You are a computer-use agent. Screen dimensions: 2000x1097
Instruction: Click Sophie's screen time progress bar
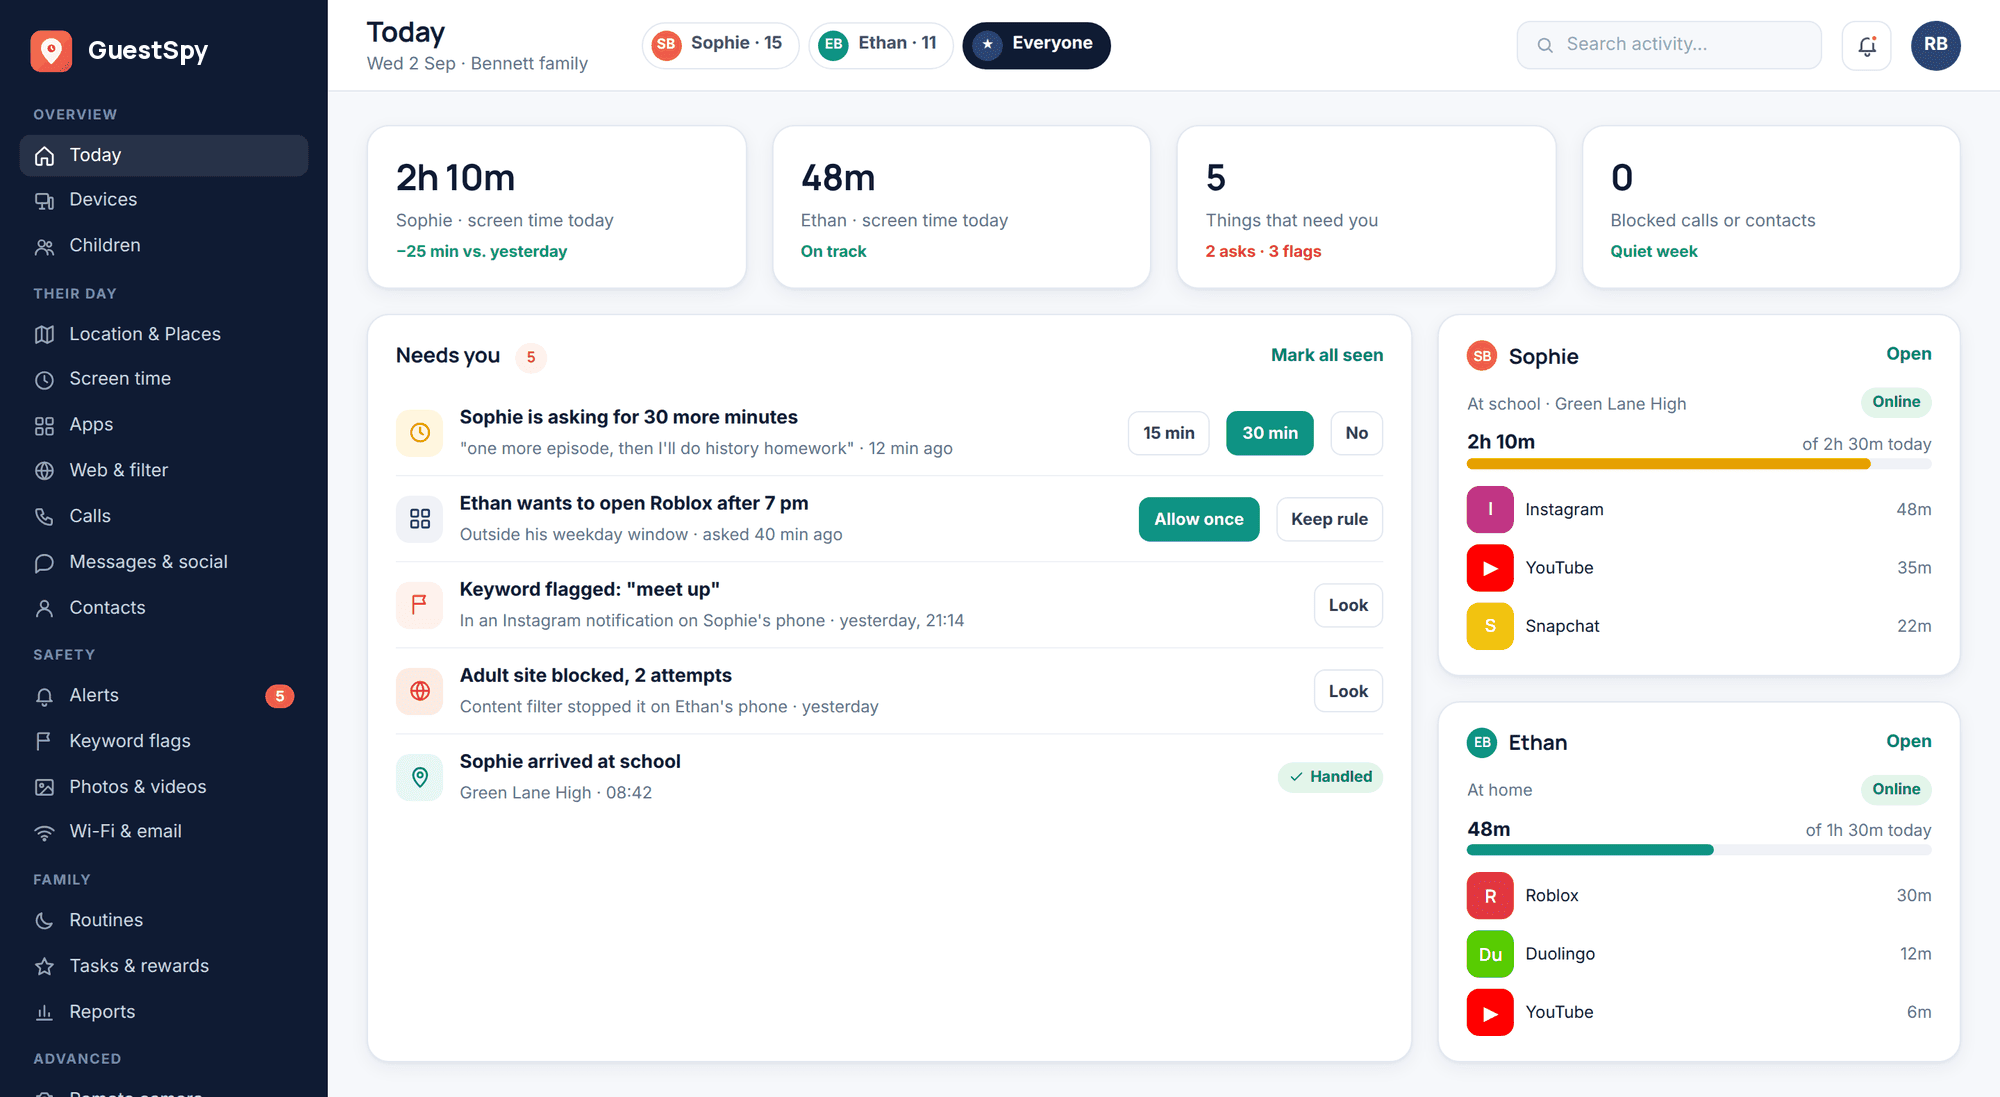point(1699,464)
